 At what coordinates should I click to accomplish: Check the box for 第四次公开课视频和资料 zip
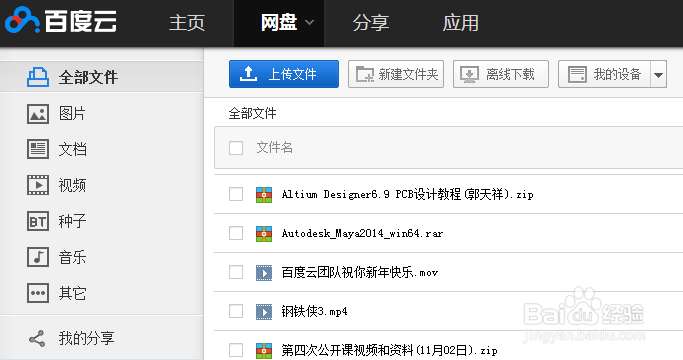(x=236, y=350)
